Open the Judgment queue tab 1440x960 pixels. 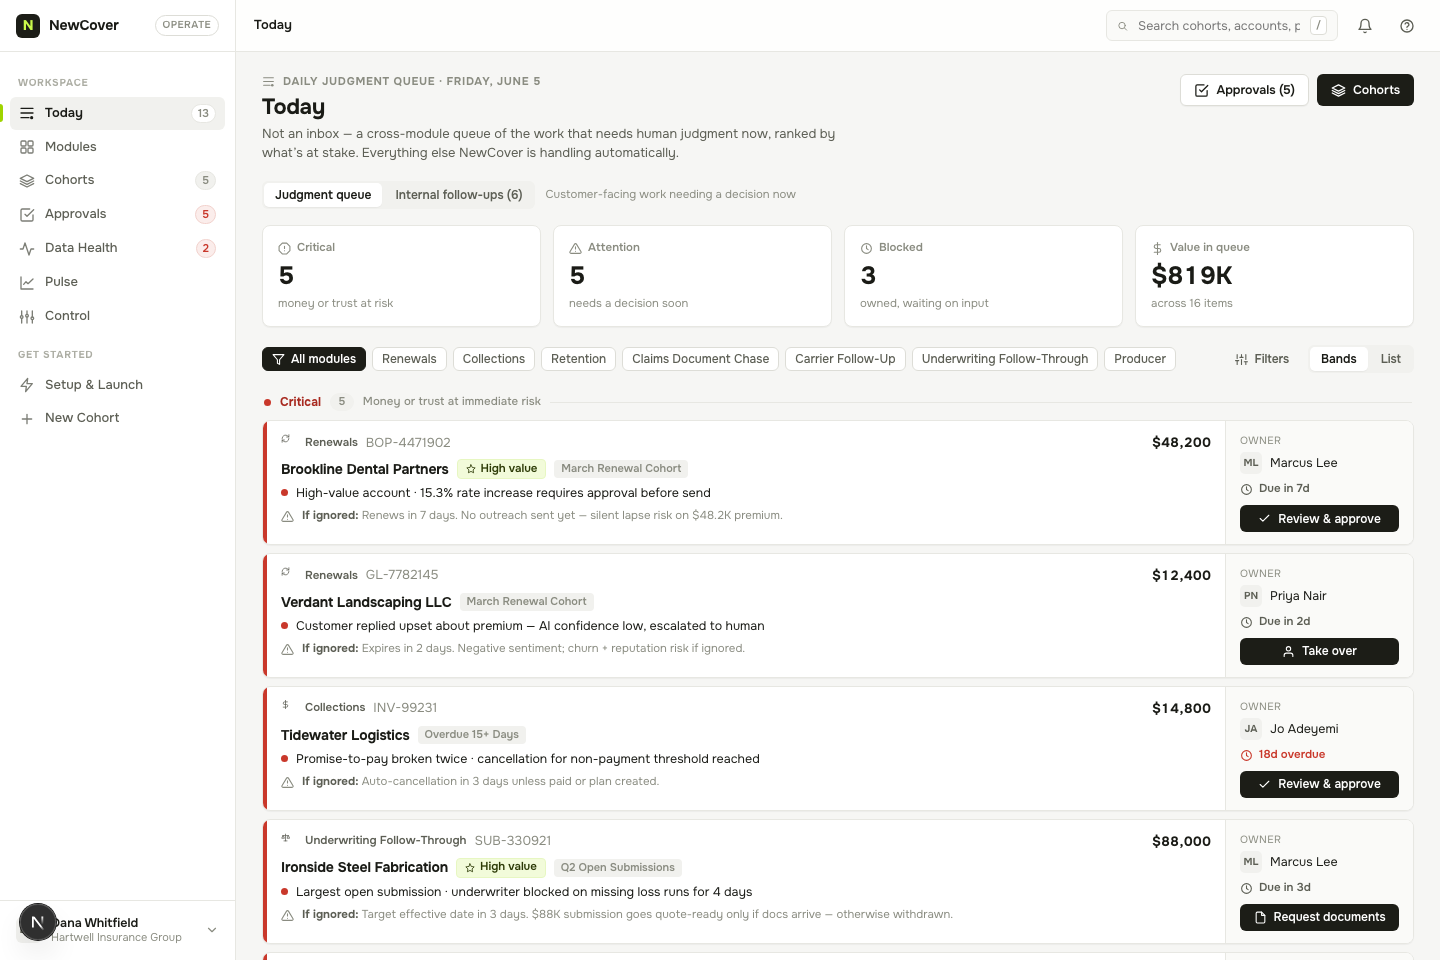click(x=323, y=195)
